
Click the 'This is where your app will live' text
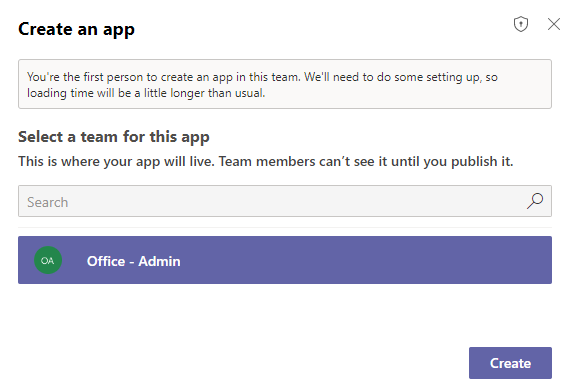pyautogui.click(x=266, y=161)
